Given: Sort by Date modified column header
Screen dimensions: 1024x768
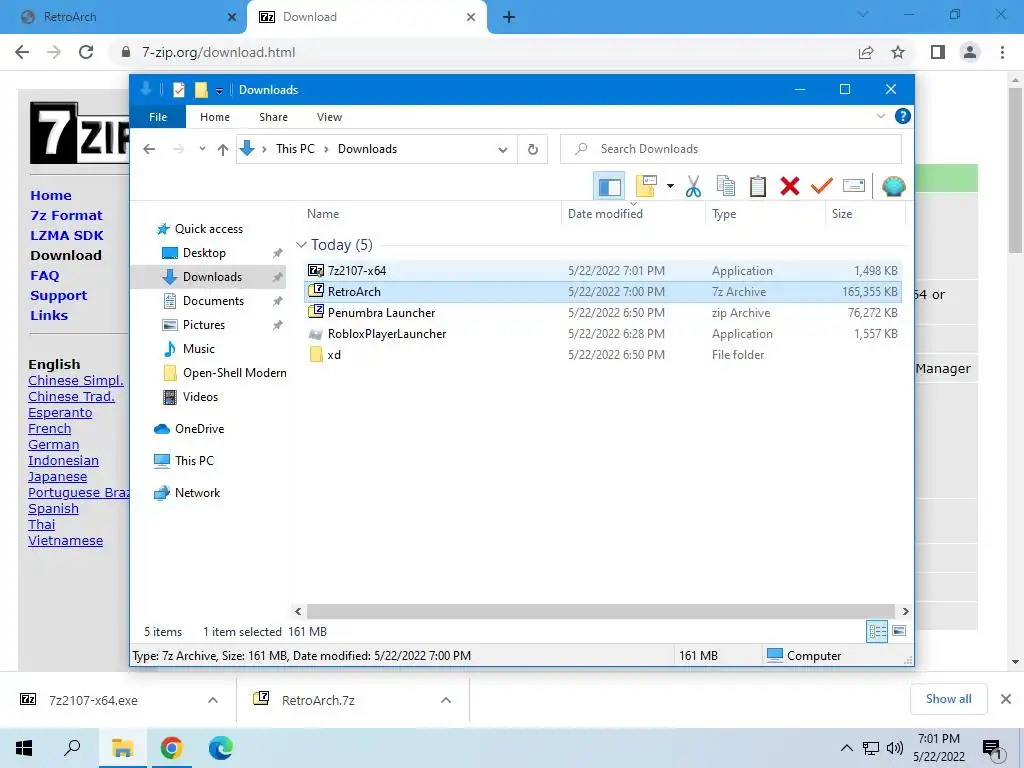Looking at the screenshot, I should (x=633, y=214).
